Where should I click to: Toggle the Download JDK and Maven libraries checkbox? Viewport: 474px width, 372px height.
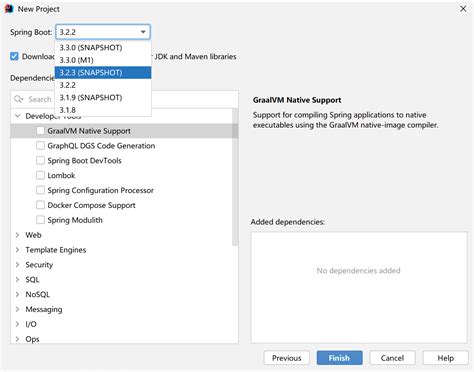pos(14,56)
